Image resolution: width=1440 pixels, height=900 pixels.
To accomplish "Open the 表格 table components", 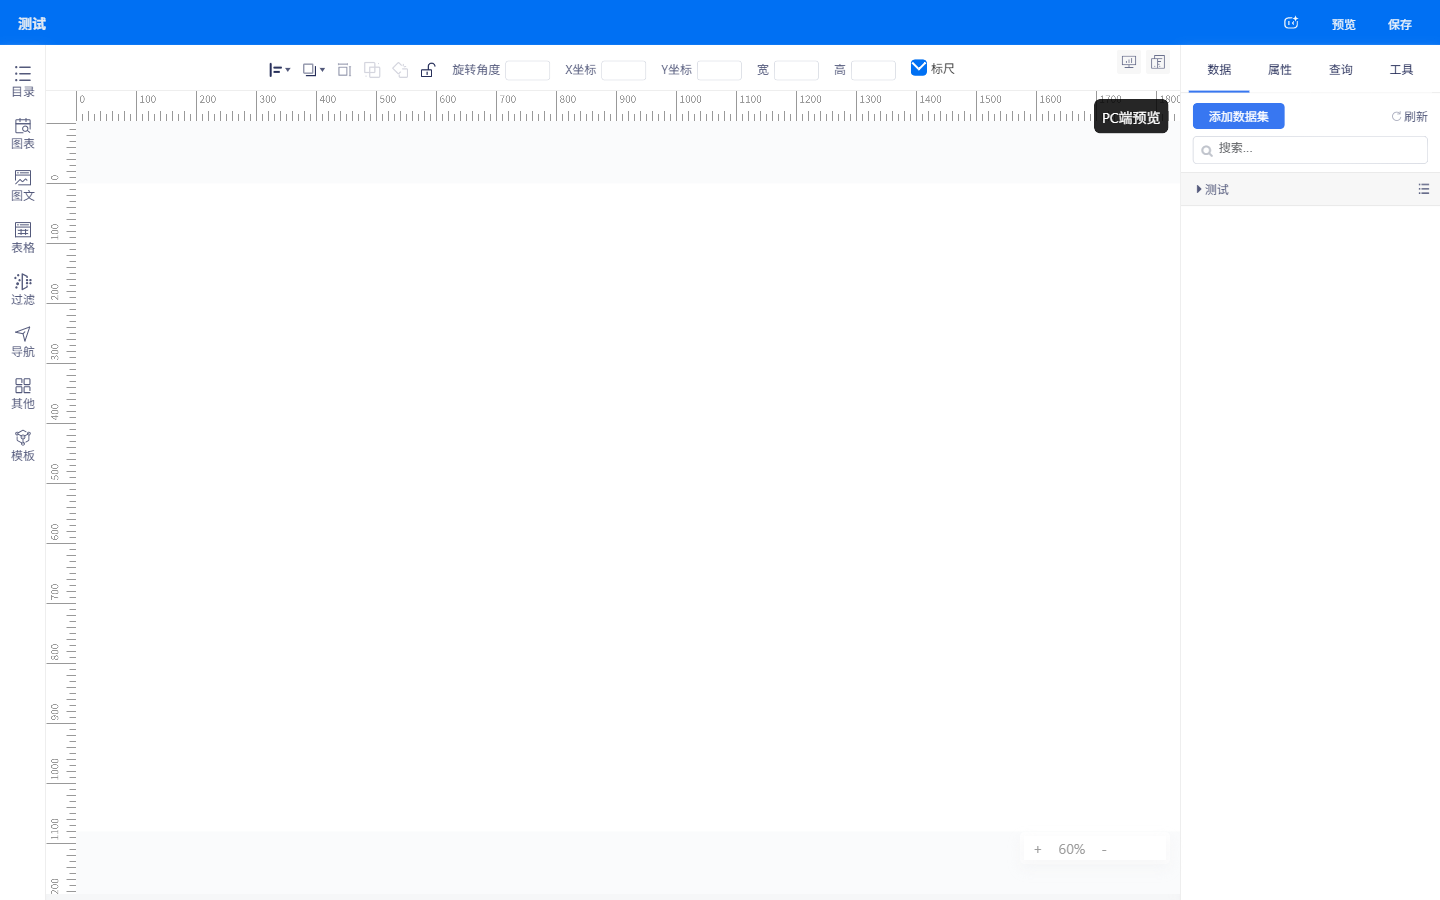I will point(22,237).
